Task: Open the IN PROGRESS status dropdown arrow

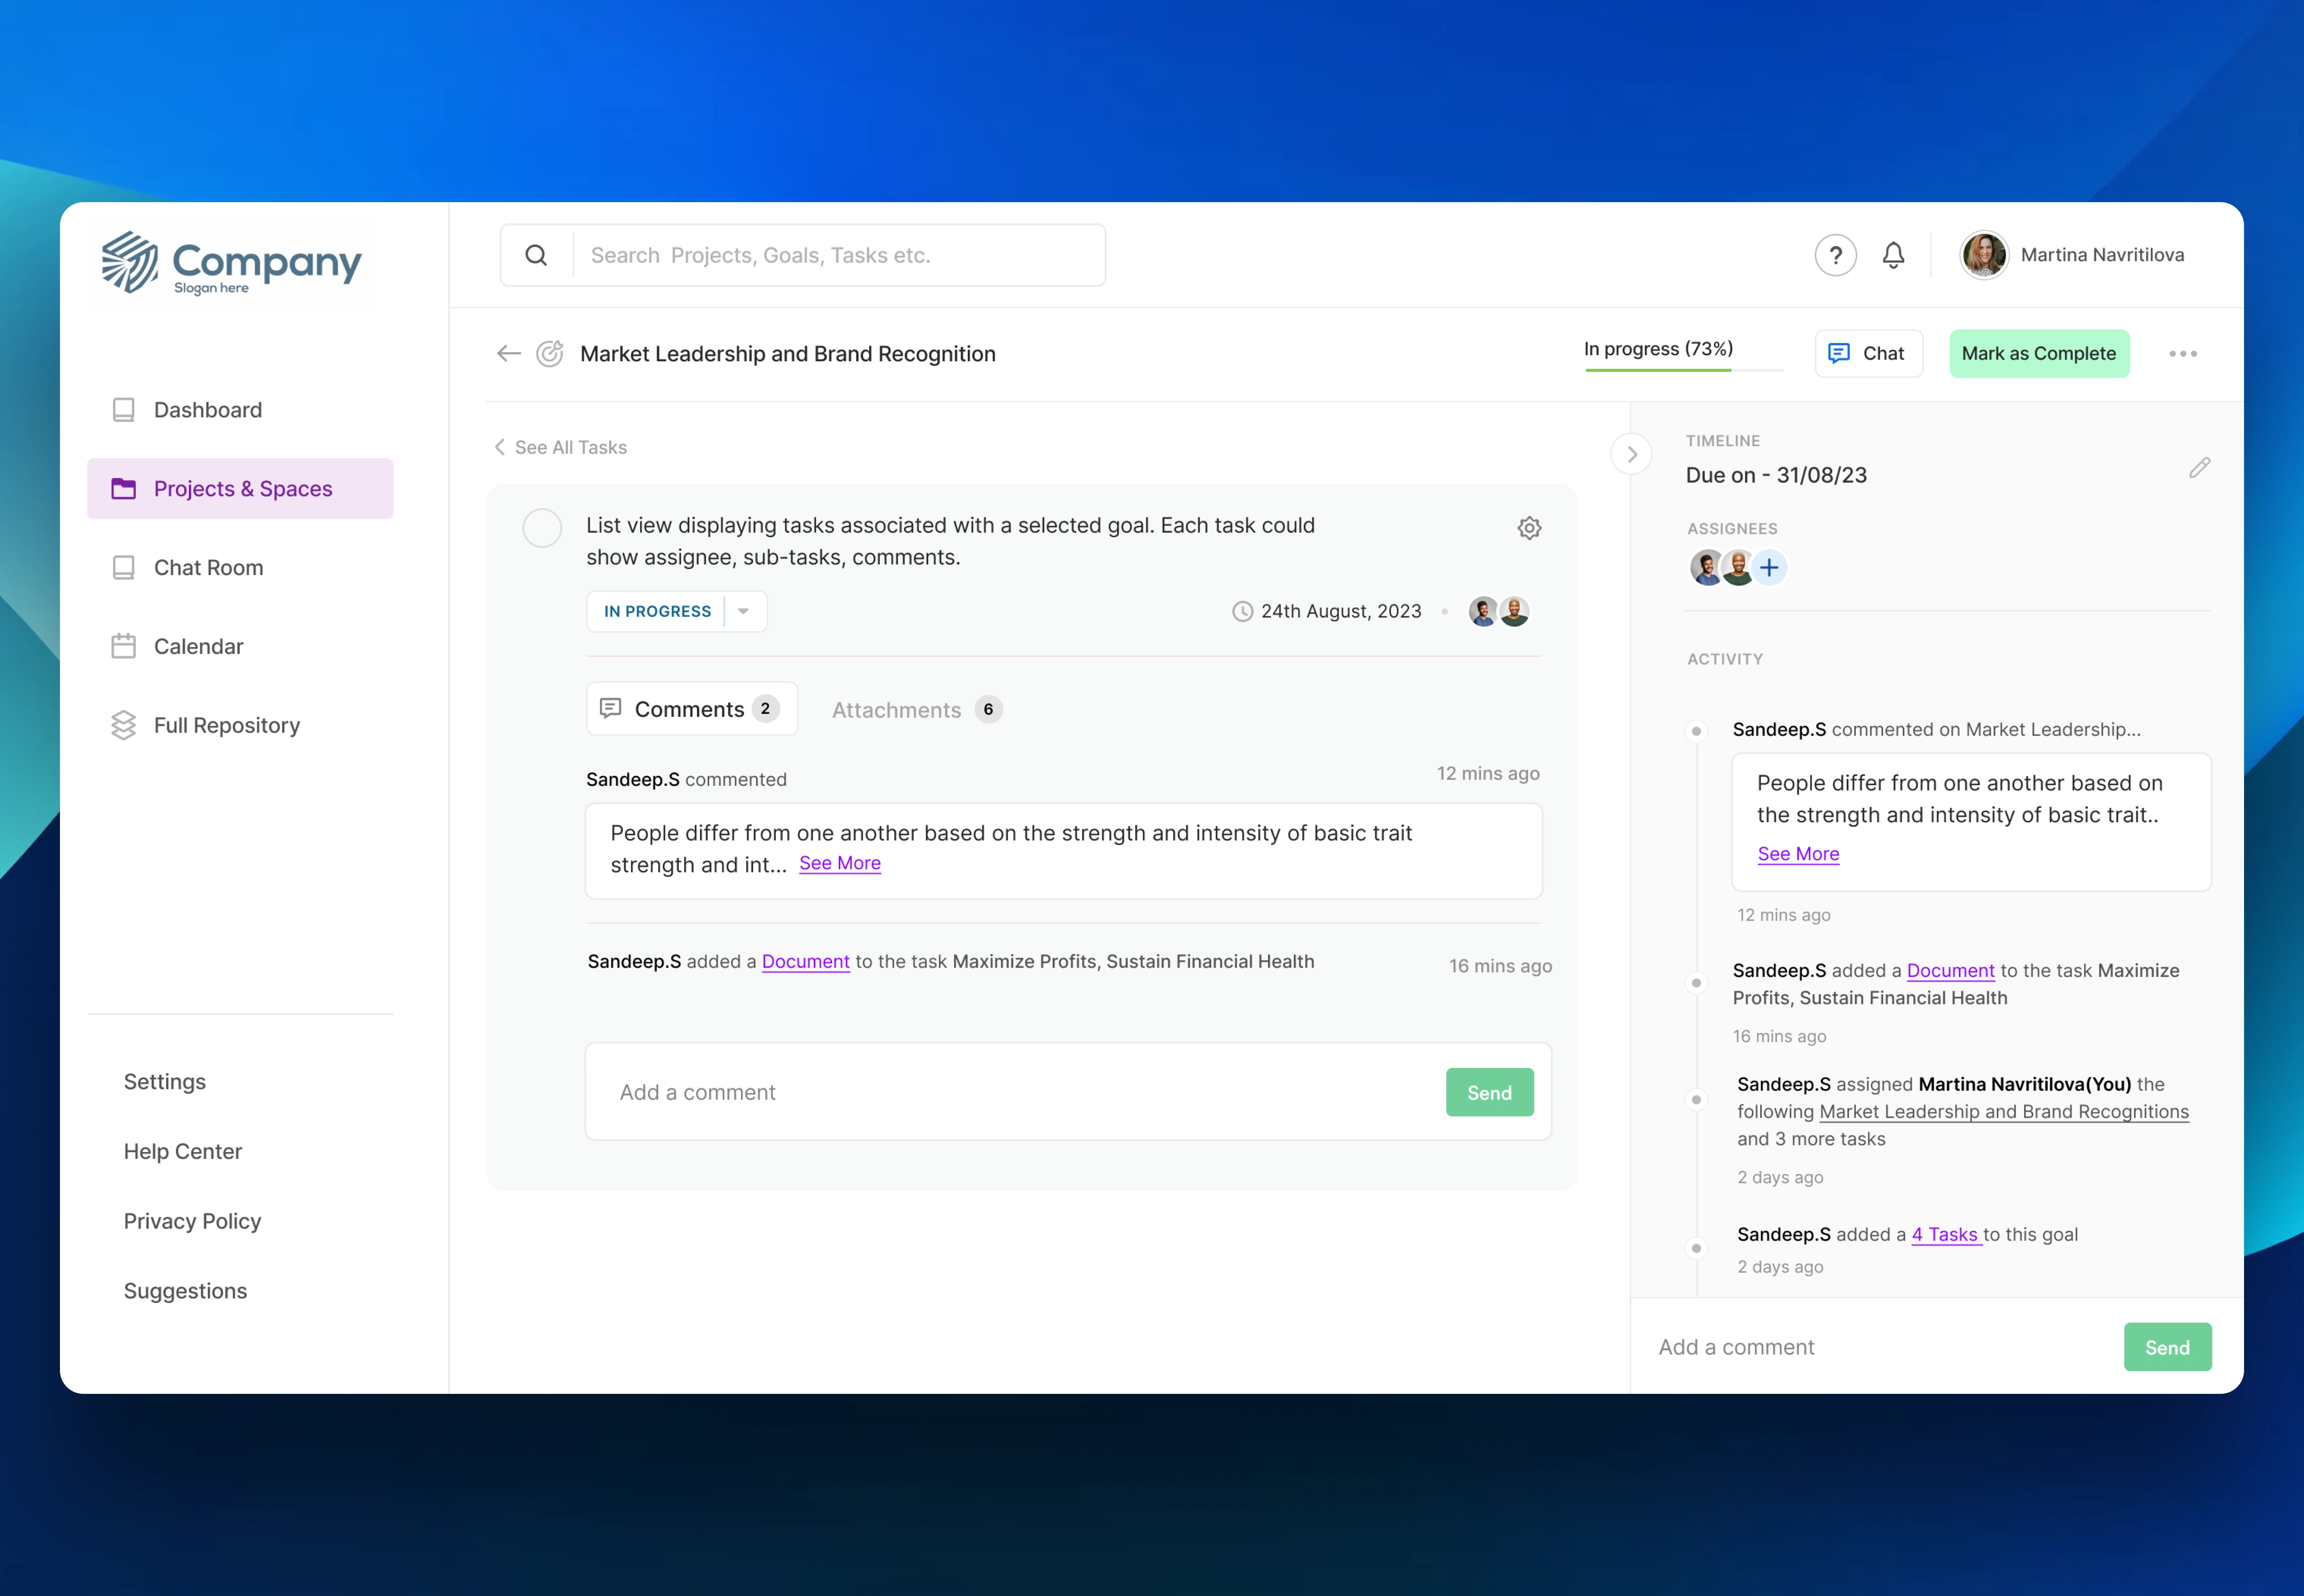Action: point(743,611)
